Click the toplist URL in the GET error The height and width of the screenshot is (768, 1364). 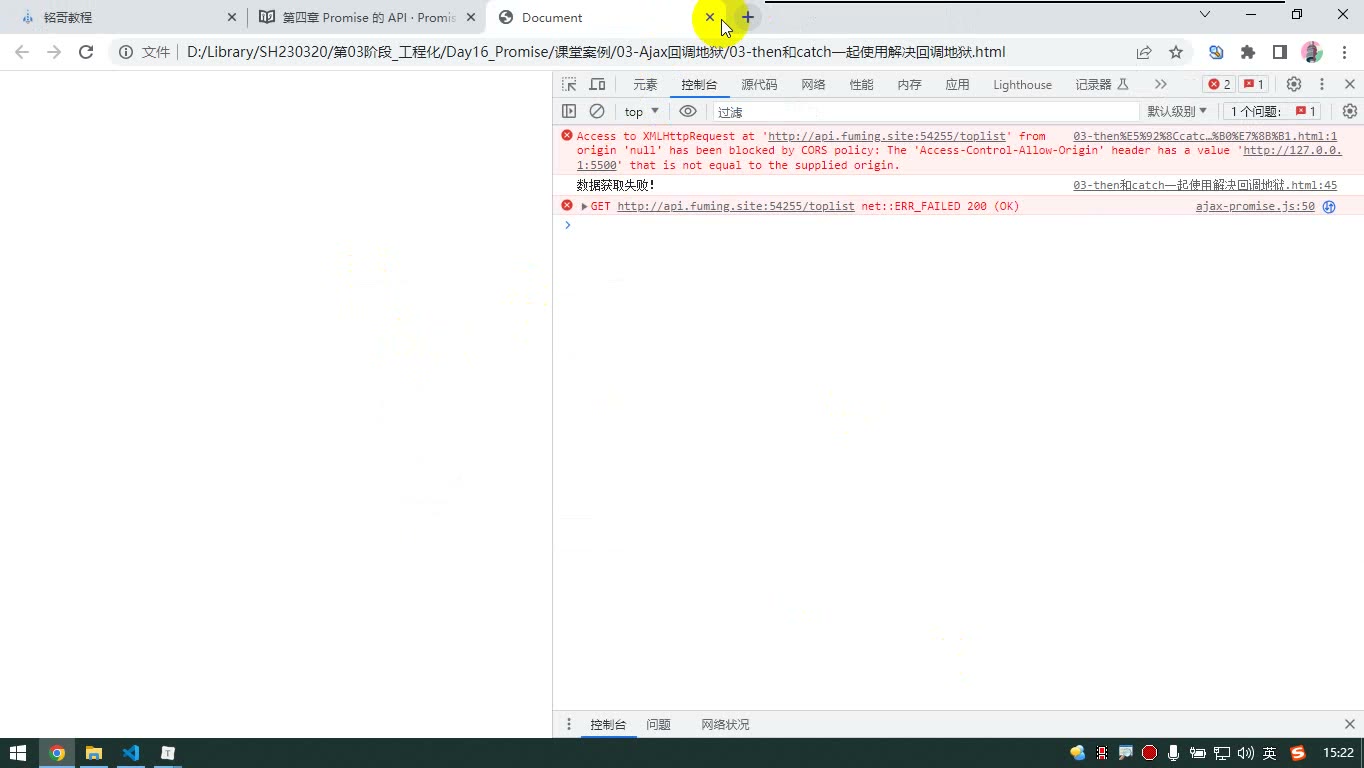[x=736, y=206]
